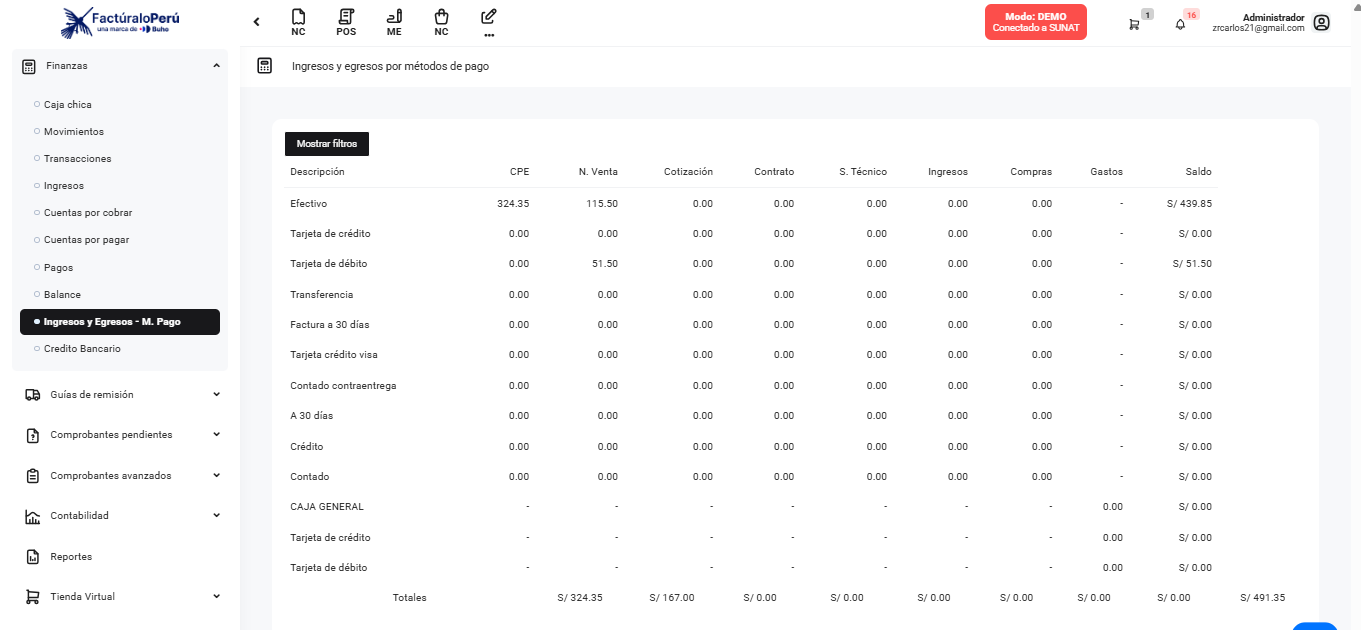
Task: Collapse the sidebar with the back arrow
Action: pyautogui.click(x=257, y=22)
